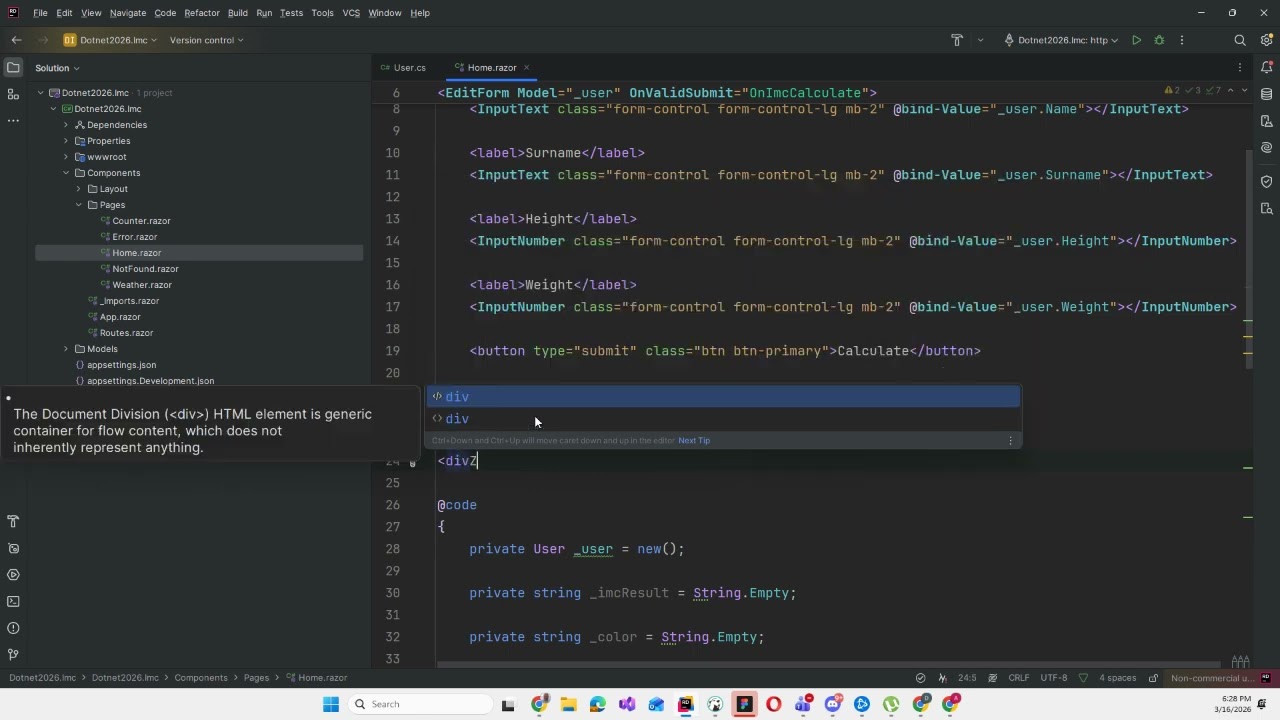The height and width of the screenshot is (720, 1280).
Task: Open IDE settings gear icon
Action: click(1266, 40)
